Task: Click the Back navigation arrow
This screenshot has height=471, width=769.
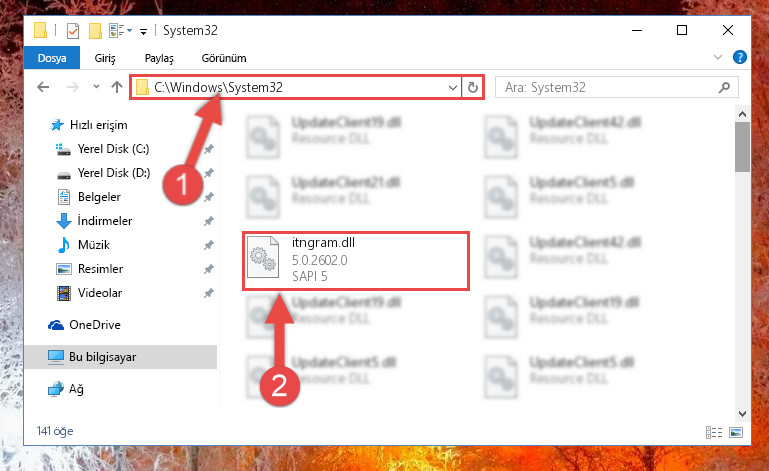Action: [x=43, y=87]
